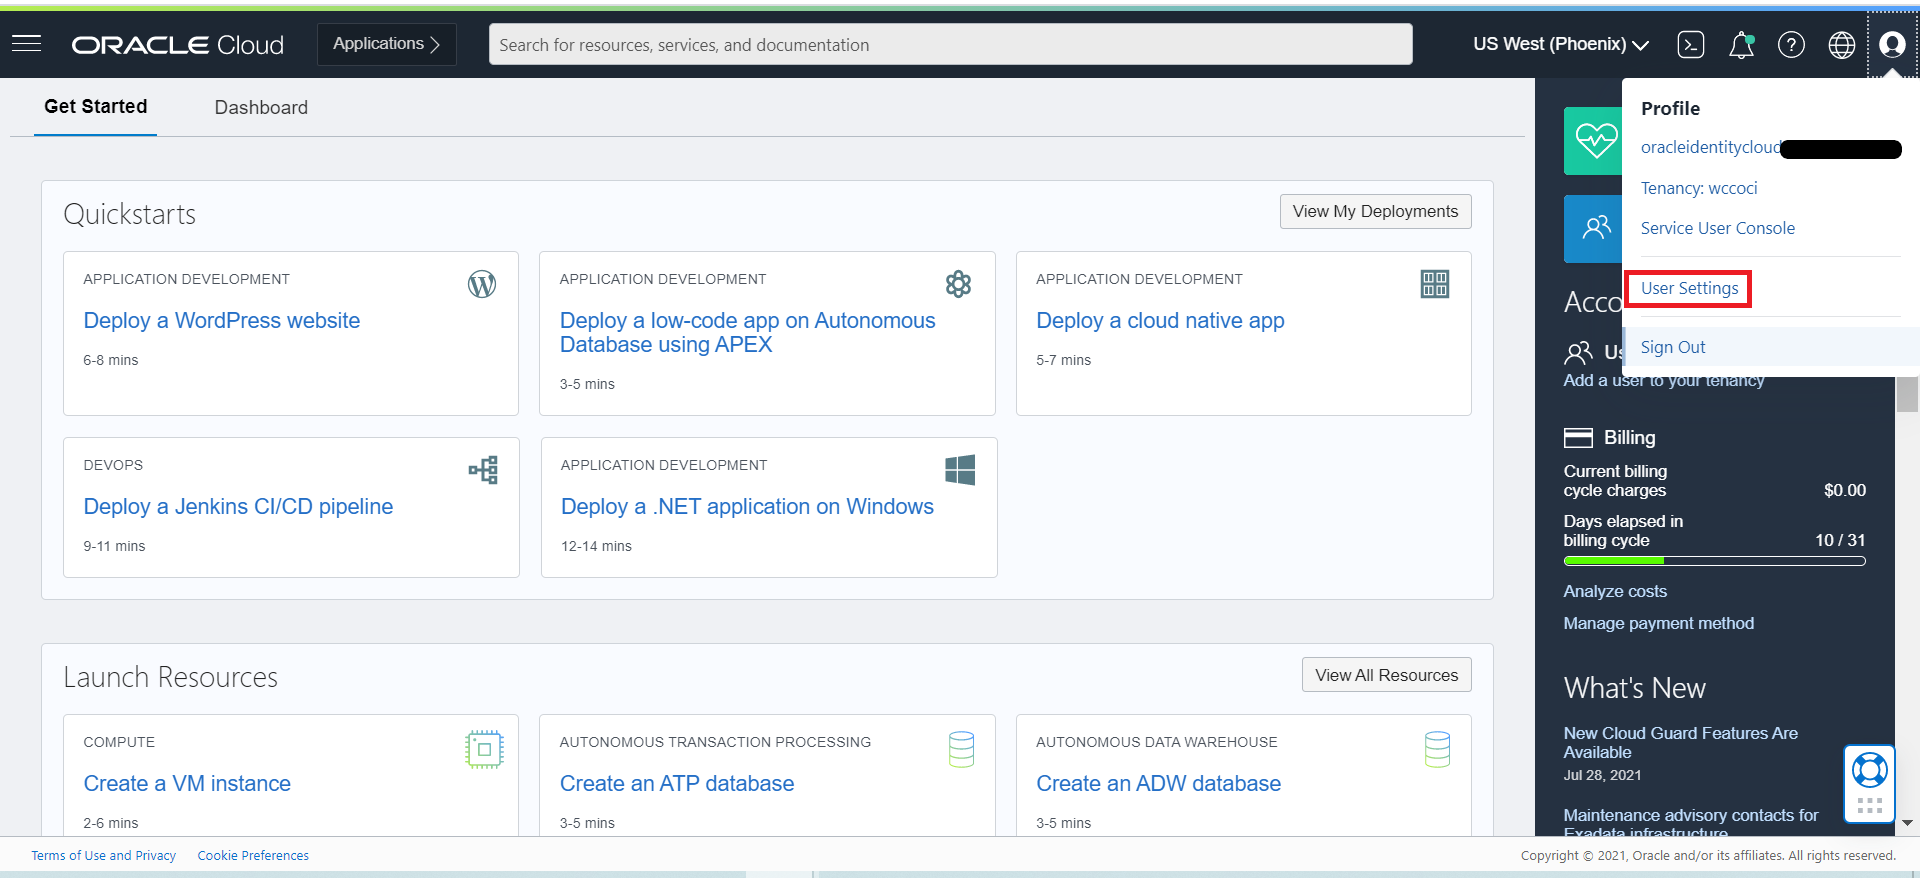Click the blue users tile icon

coord(1593,229)
